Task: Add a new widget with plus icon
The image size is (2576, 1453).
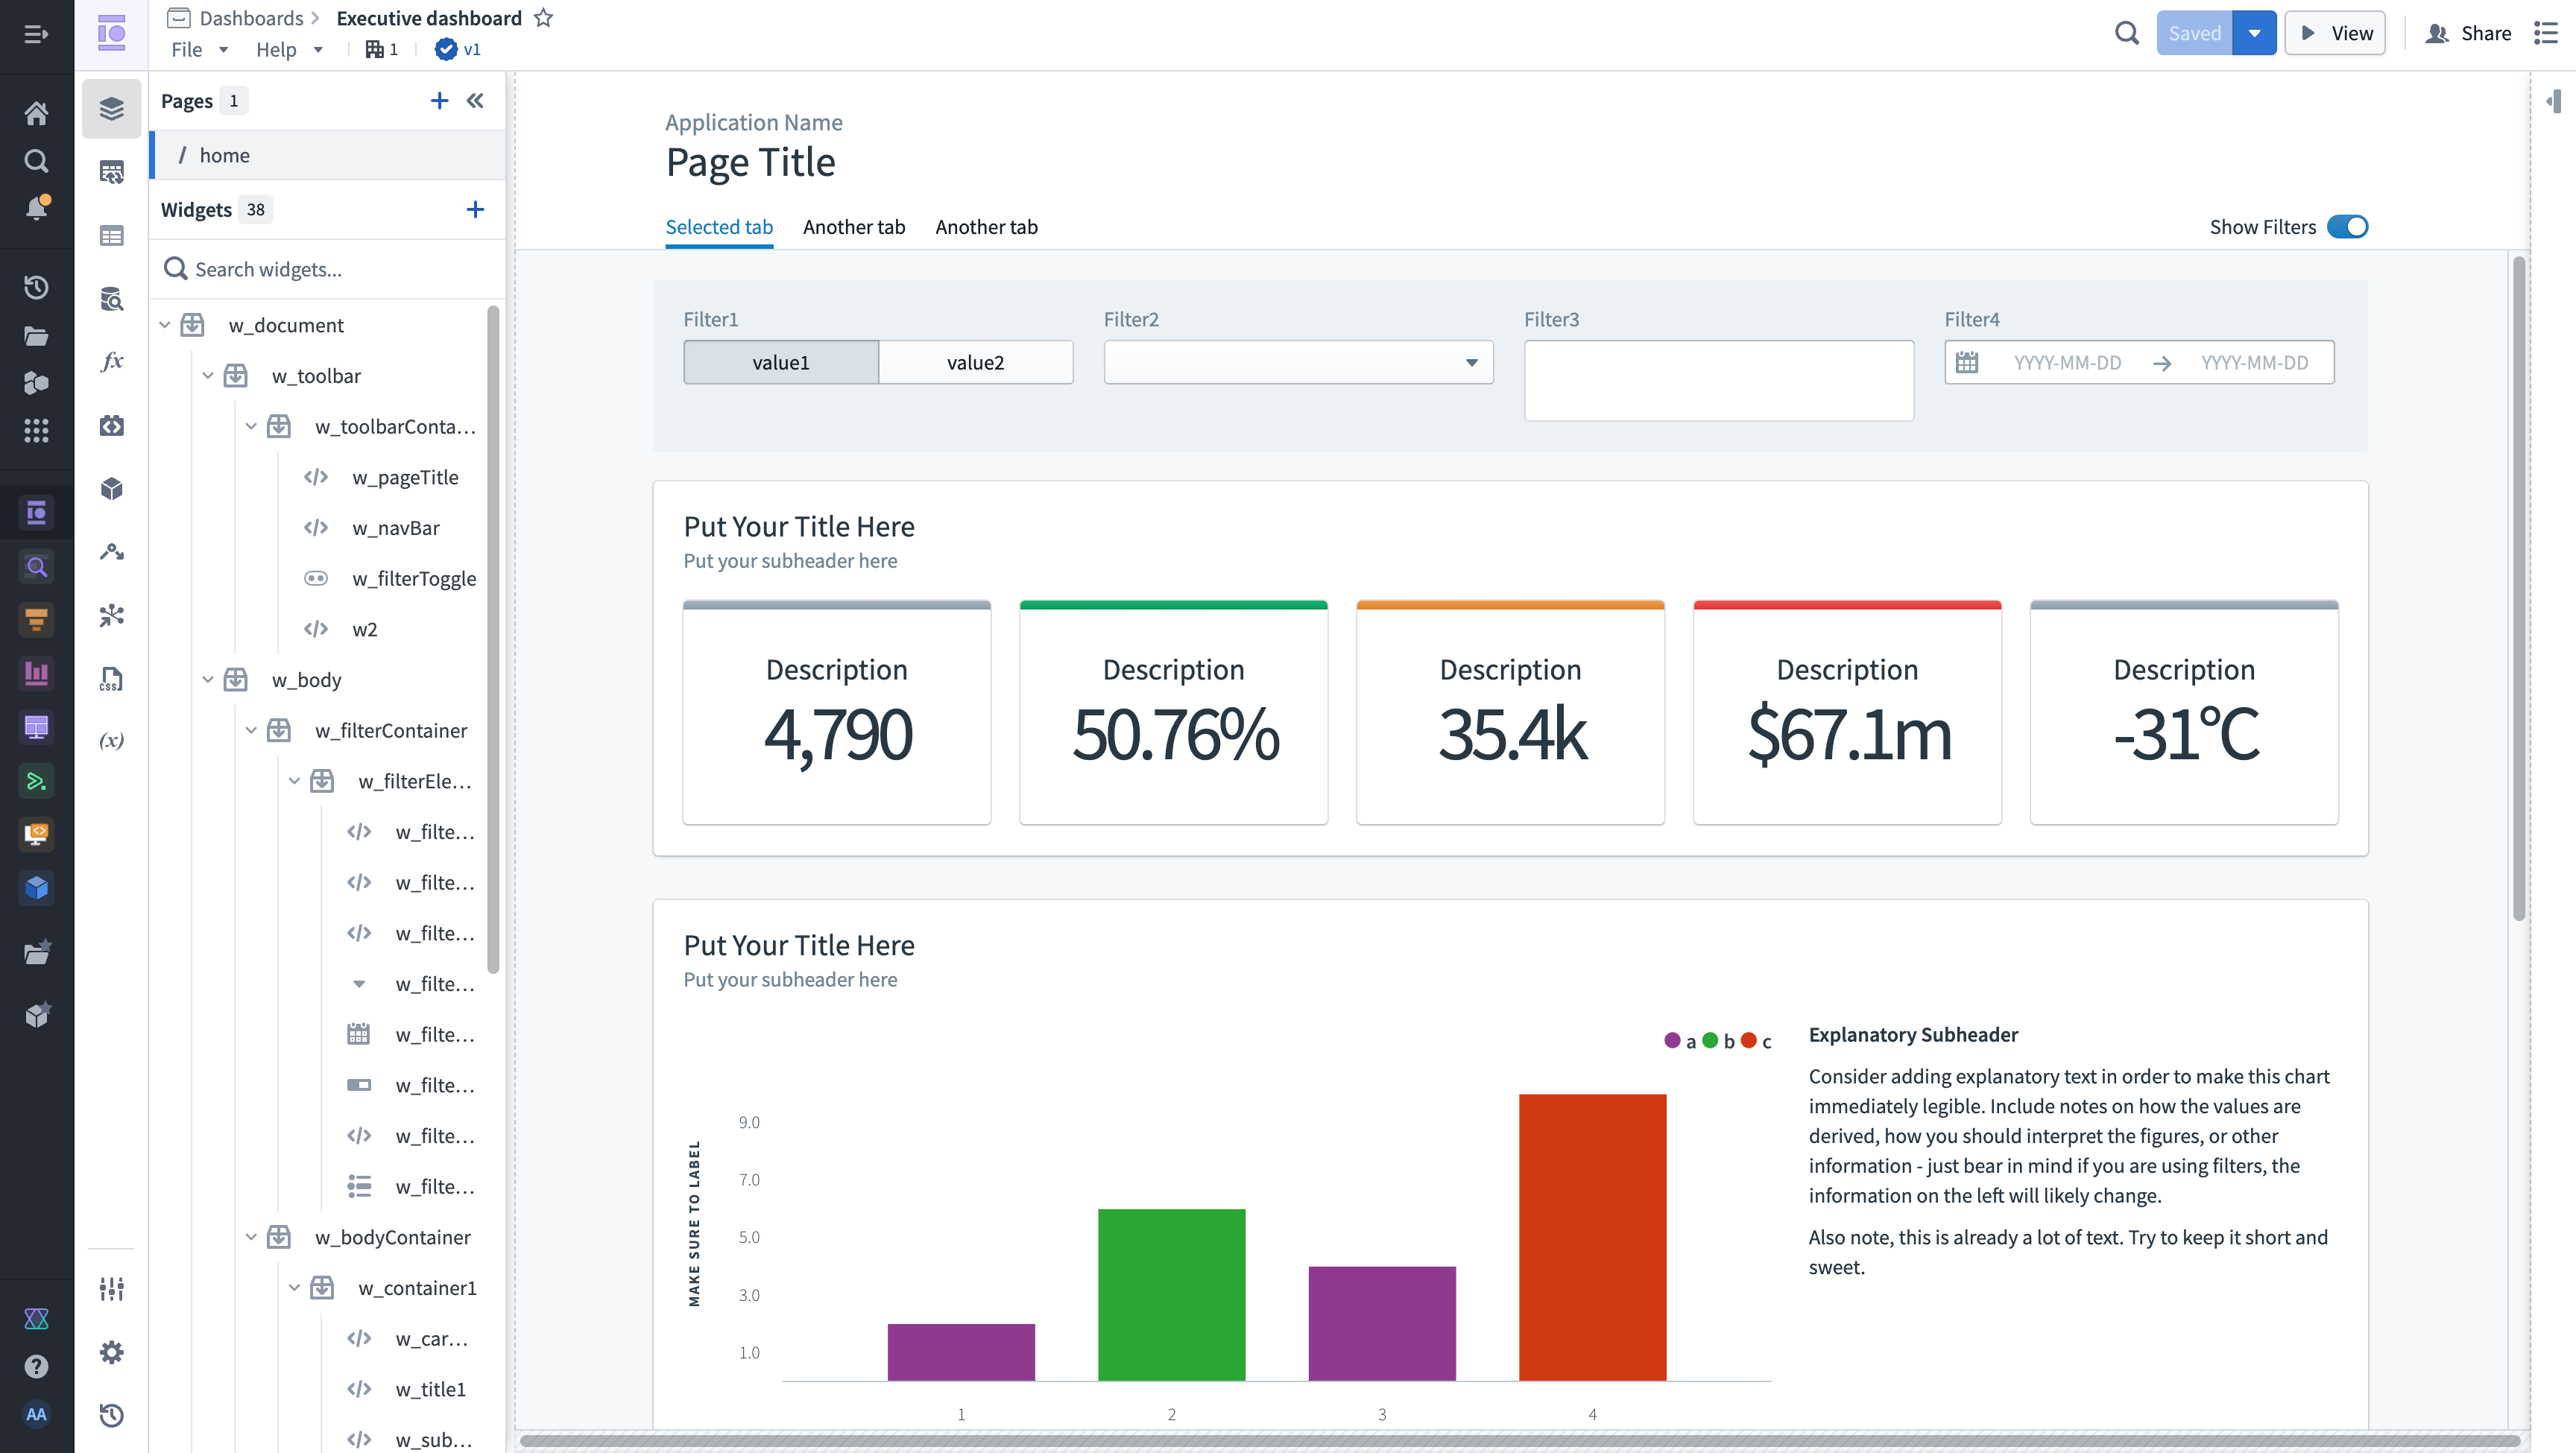Action: point(475,209)
